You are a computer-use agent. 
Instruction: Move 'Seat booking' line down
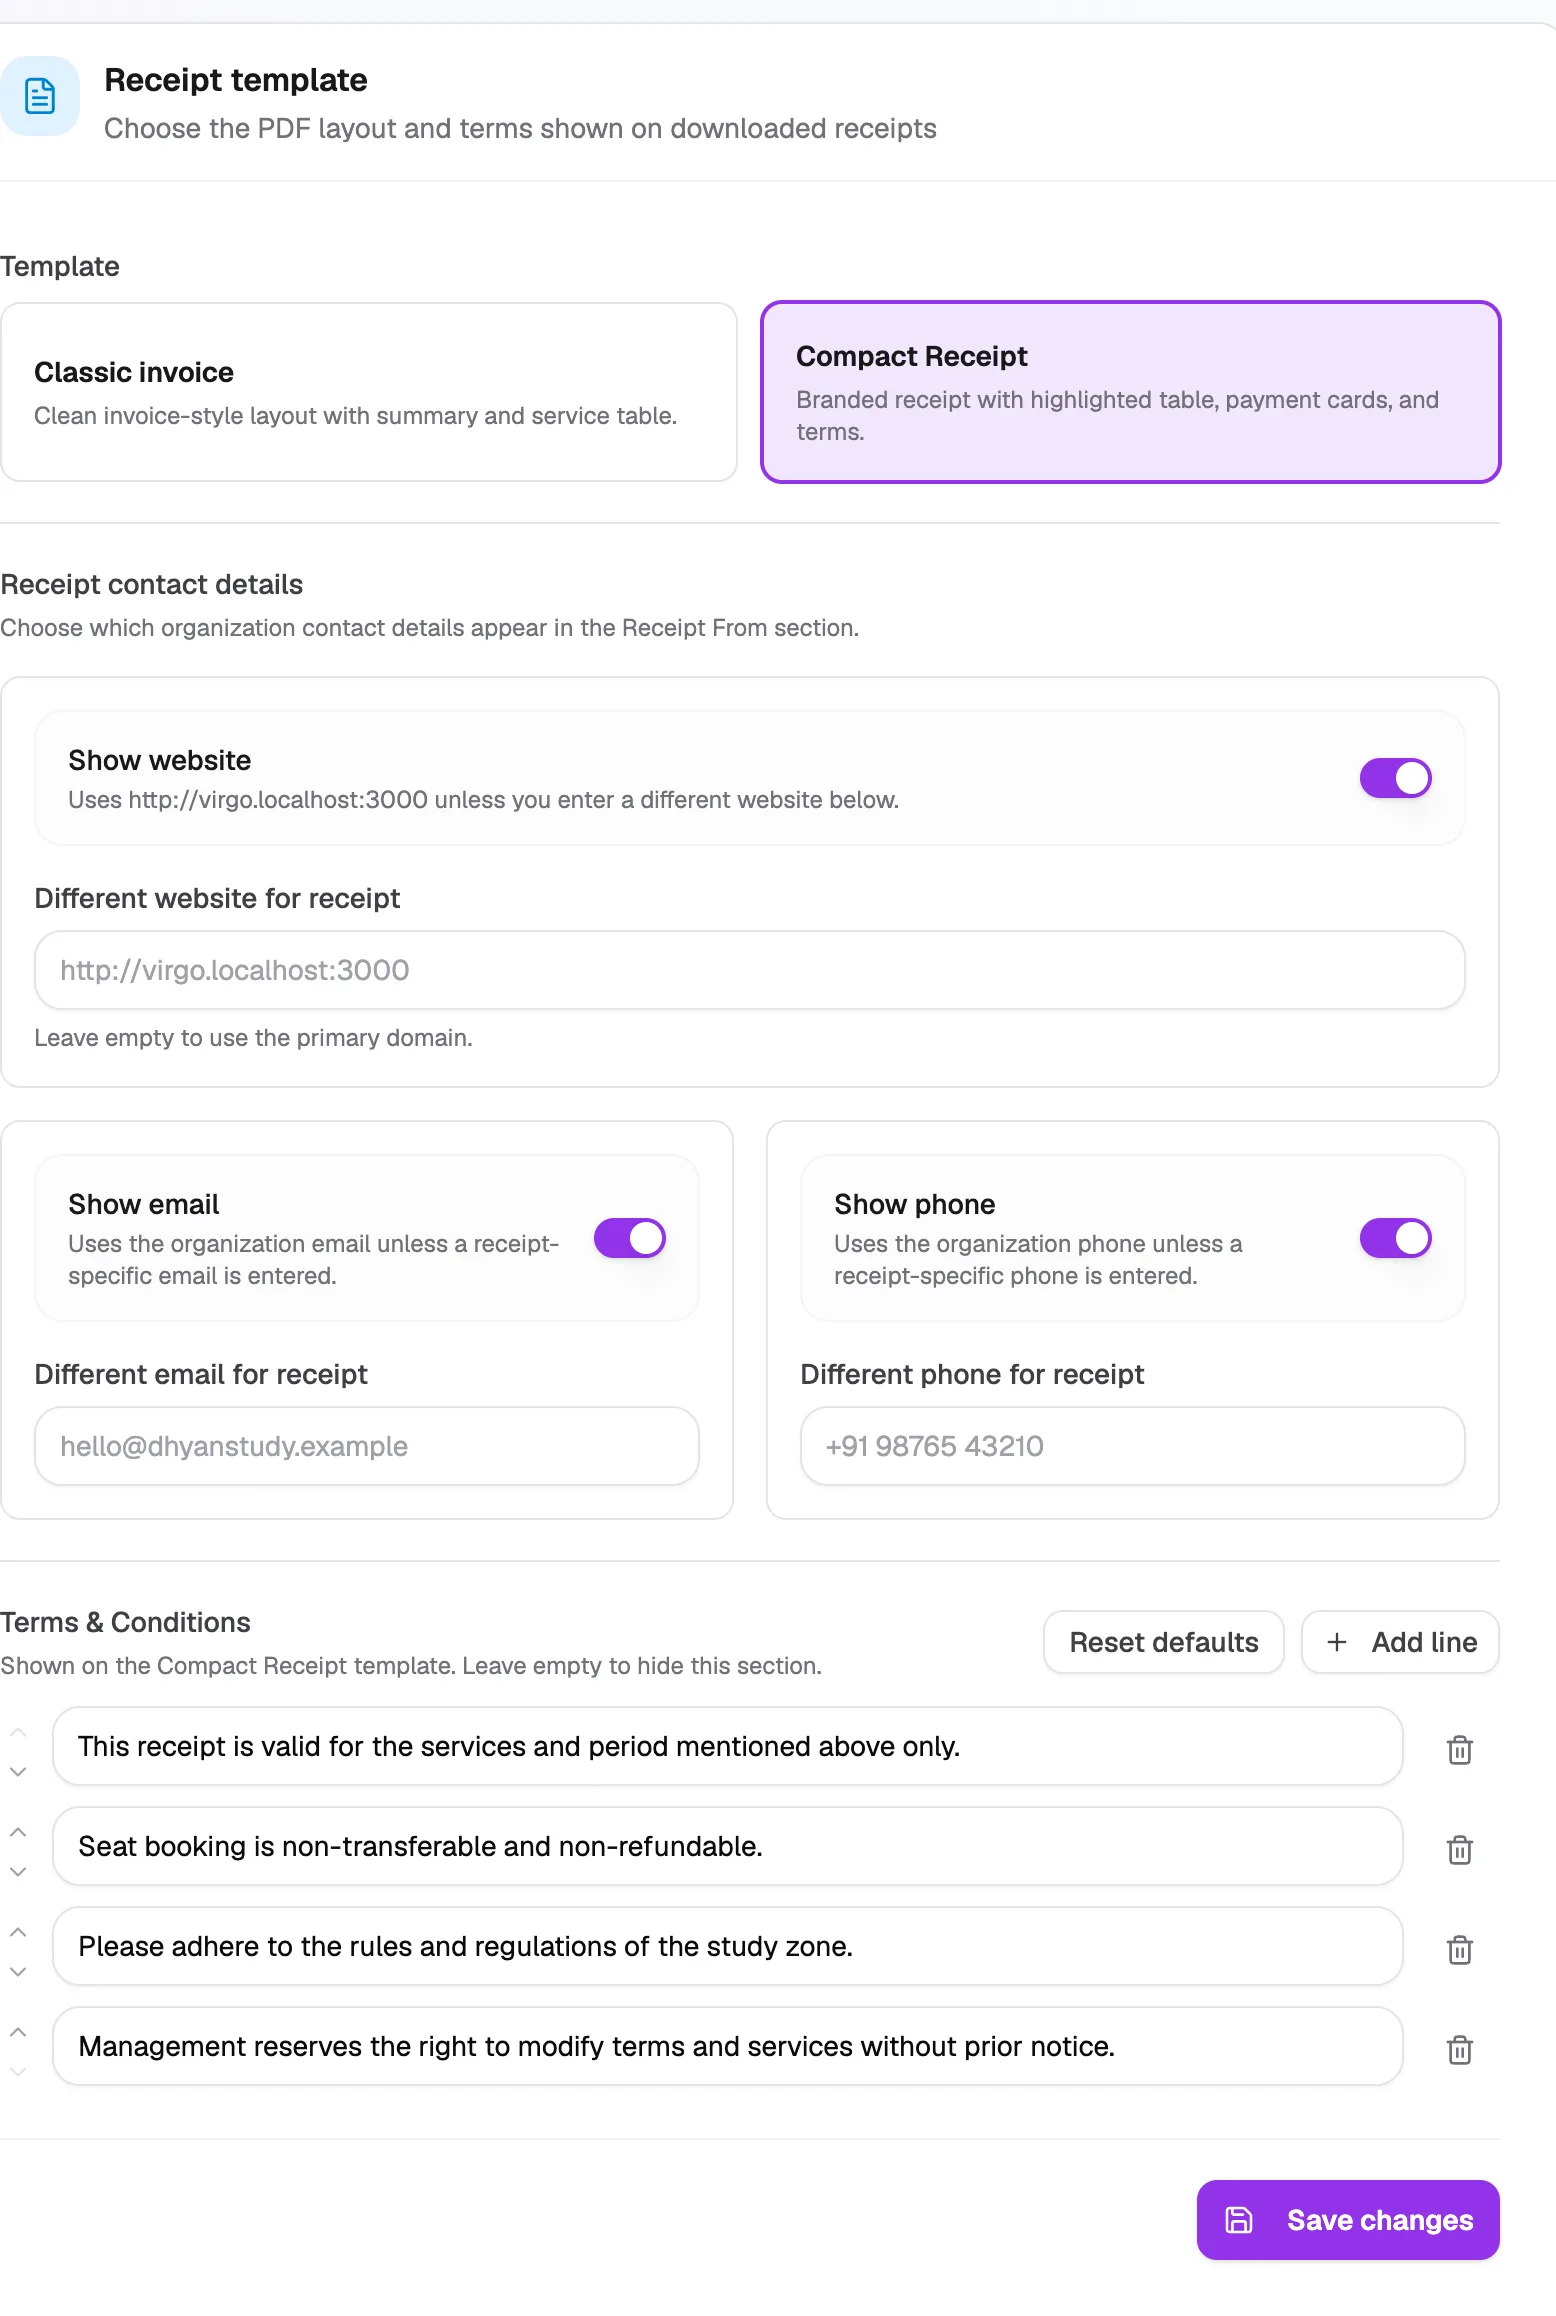[x=18, y=1871]
